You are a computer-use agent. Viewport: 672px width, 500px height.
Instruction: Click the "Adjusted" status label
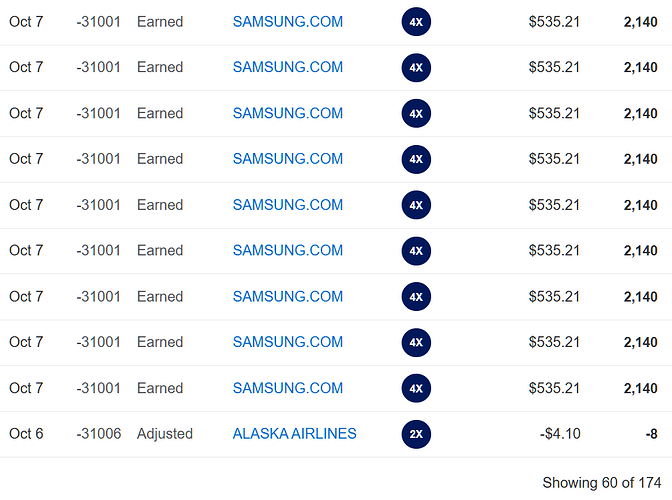coord(165,434)
